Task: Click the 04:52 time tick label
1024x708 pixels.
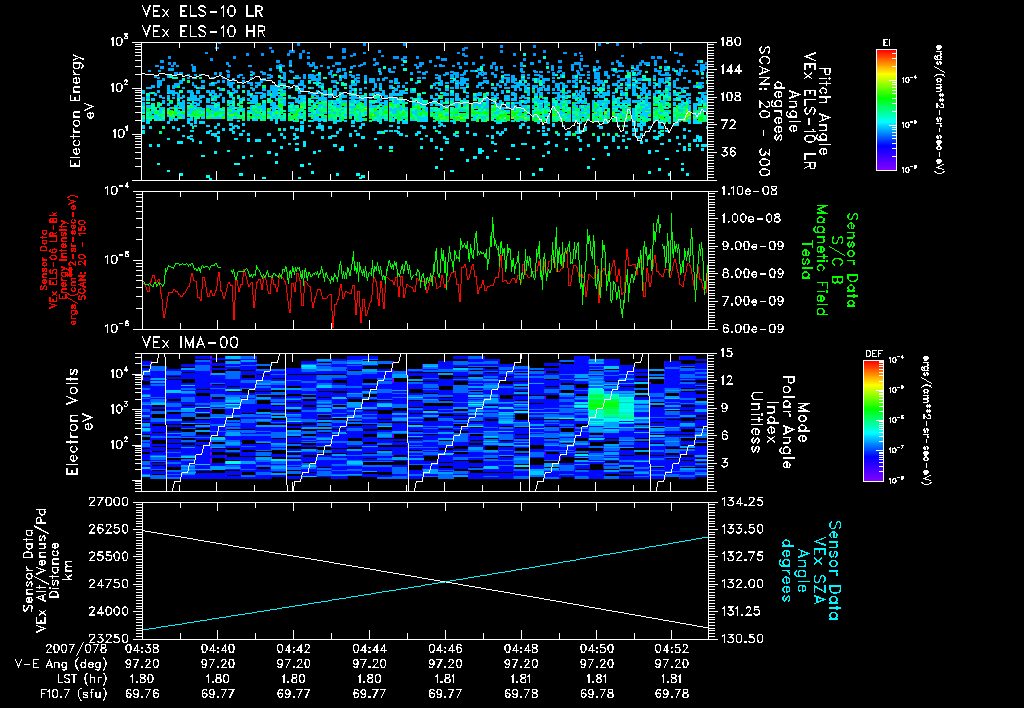Action: [x=671, y=649]
